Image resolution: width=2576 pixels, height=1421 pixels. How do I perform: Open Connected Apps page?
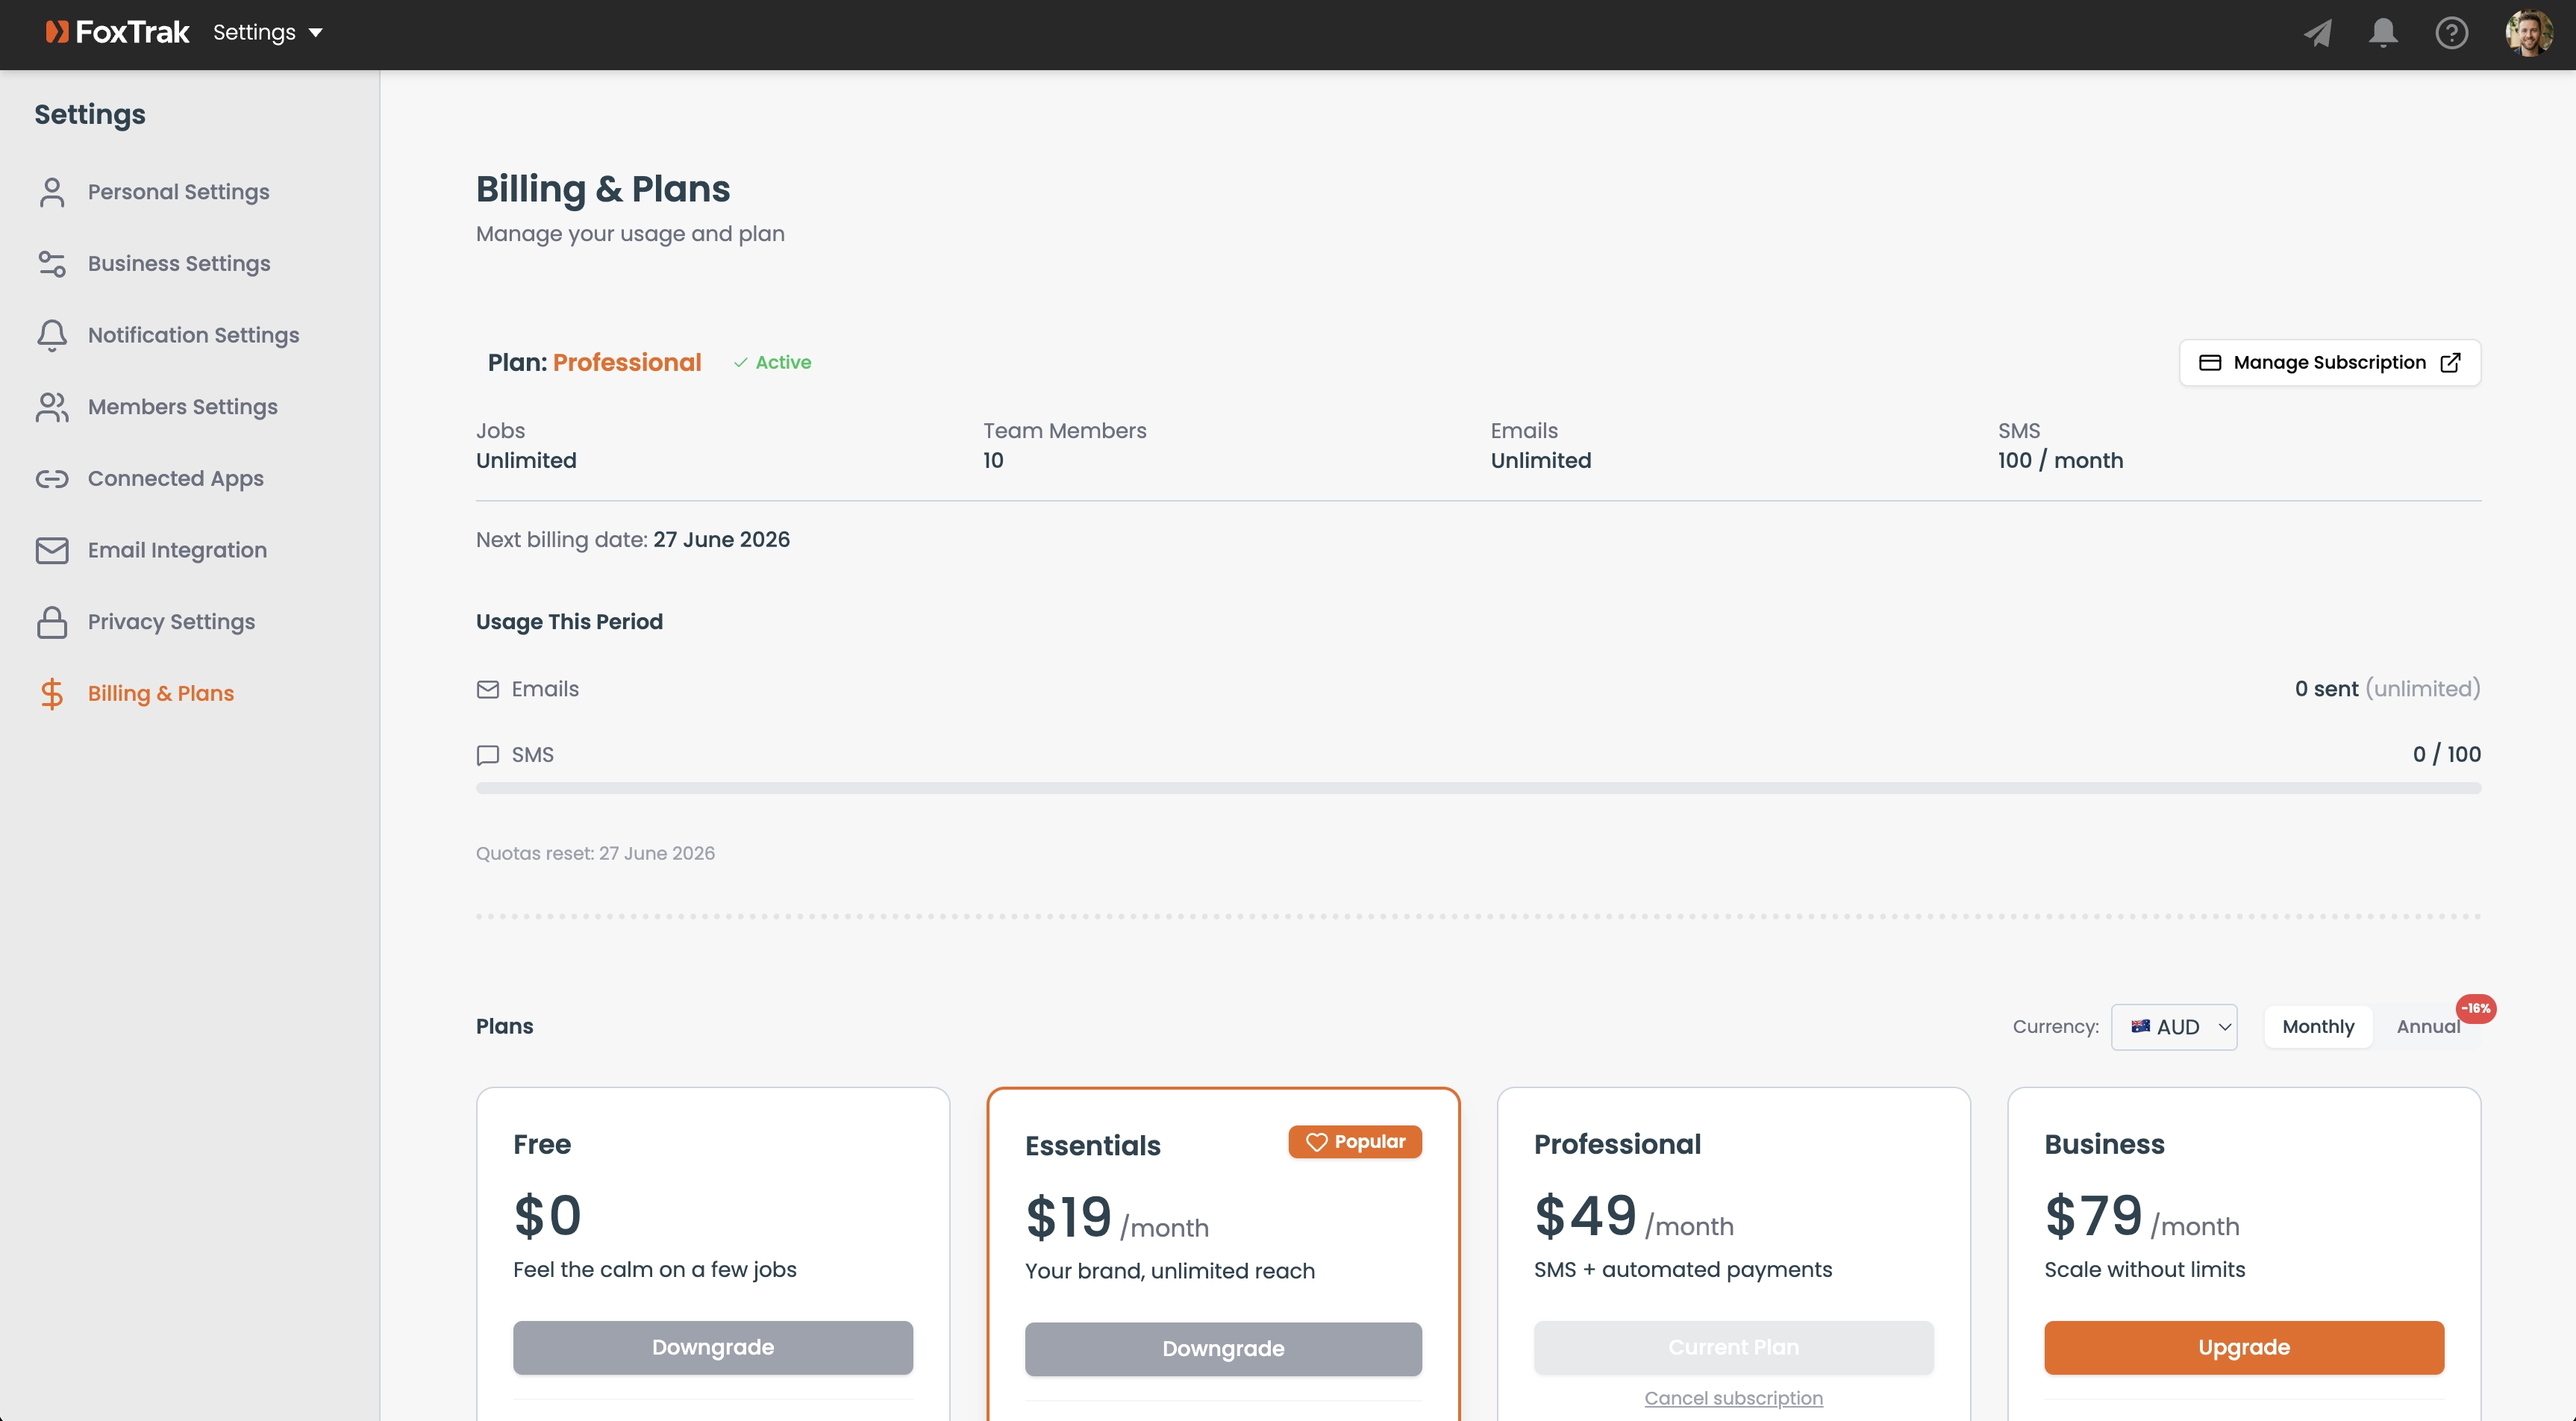tap(175, 479)
